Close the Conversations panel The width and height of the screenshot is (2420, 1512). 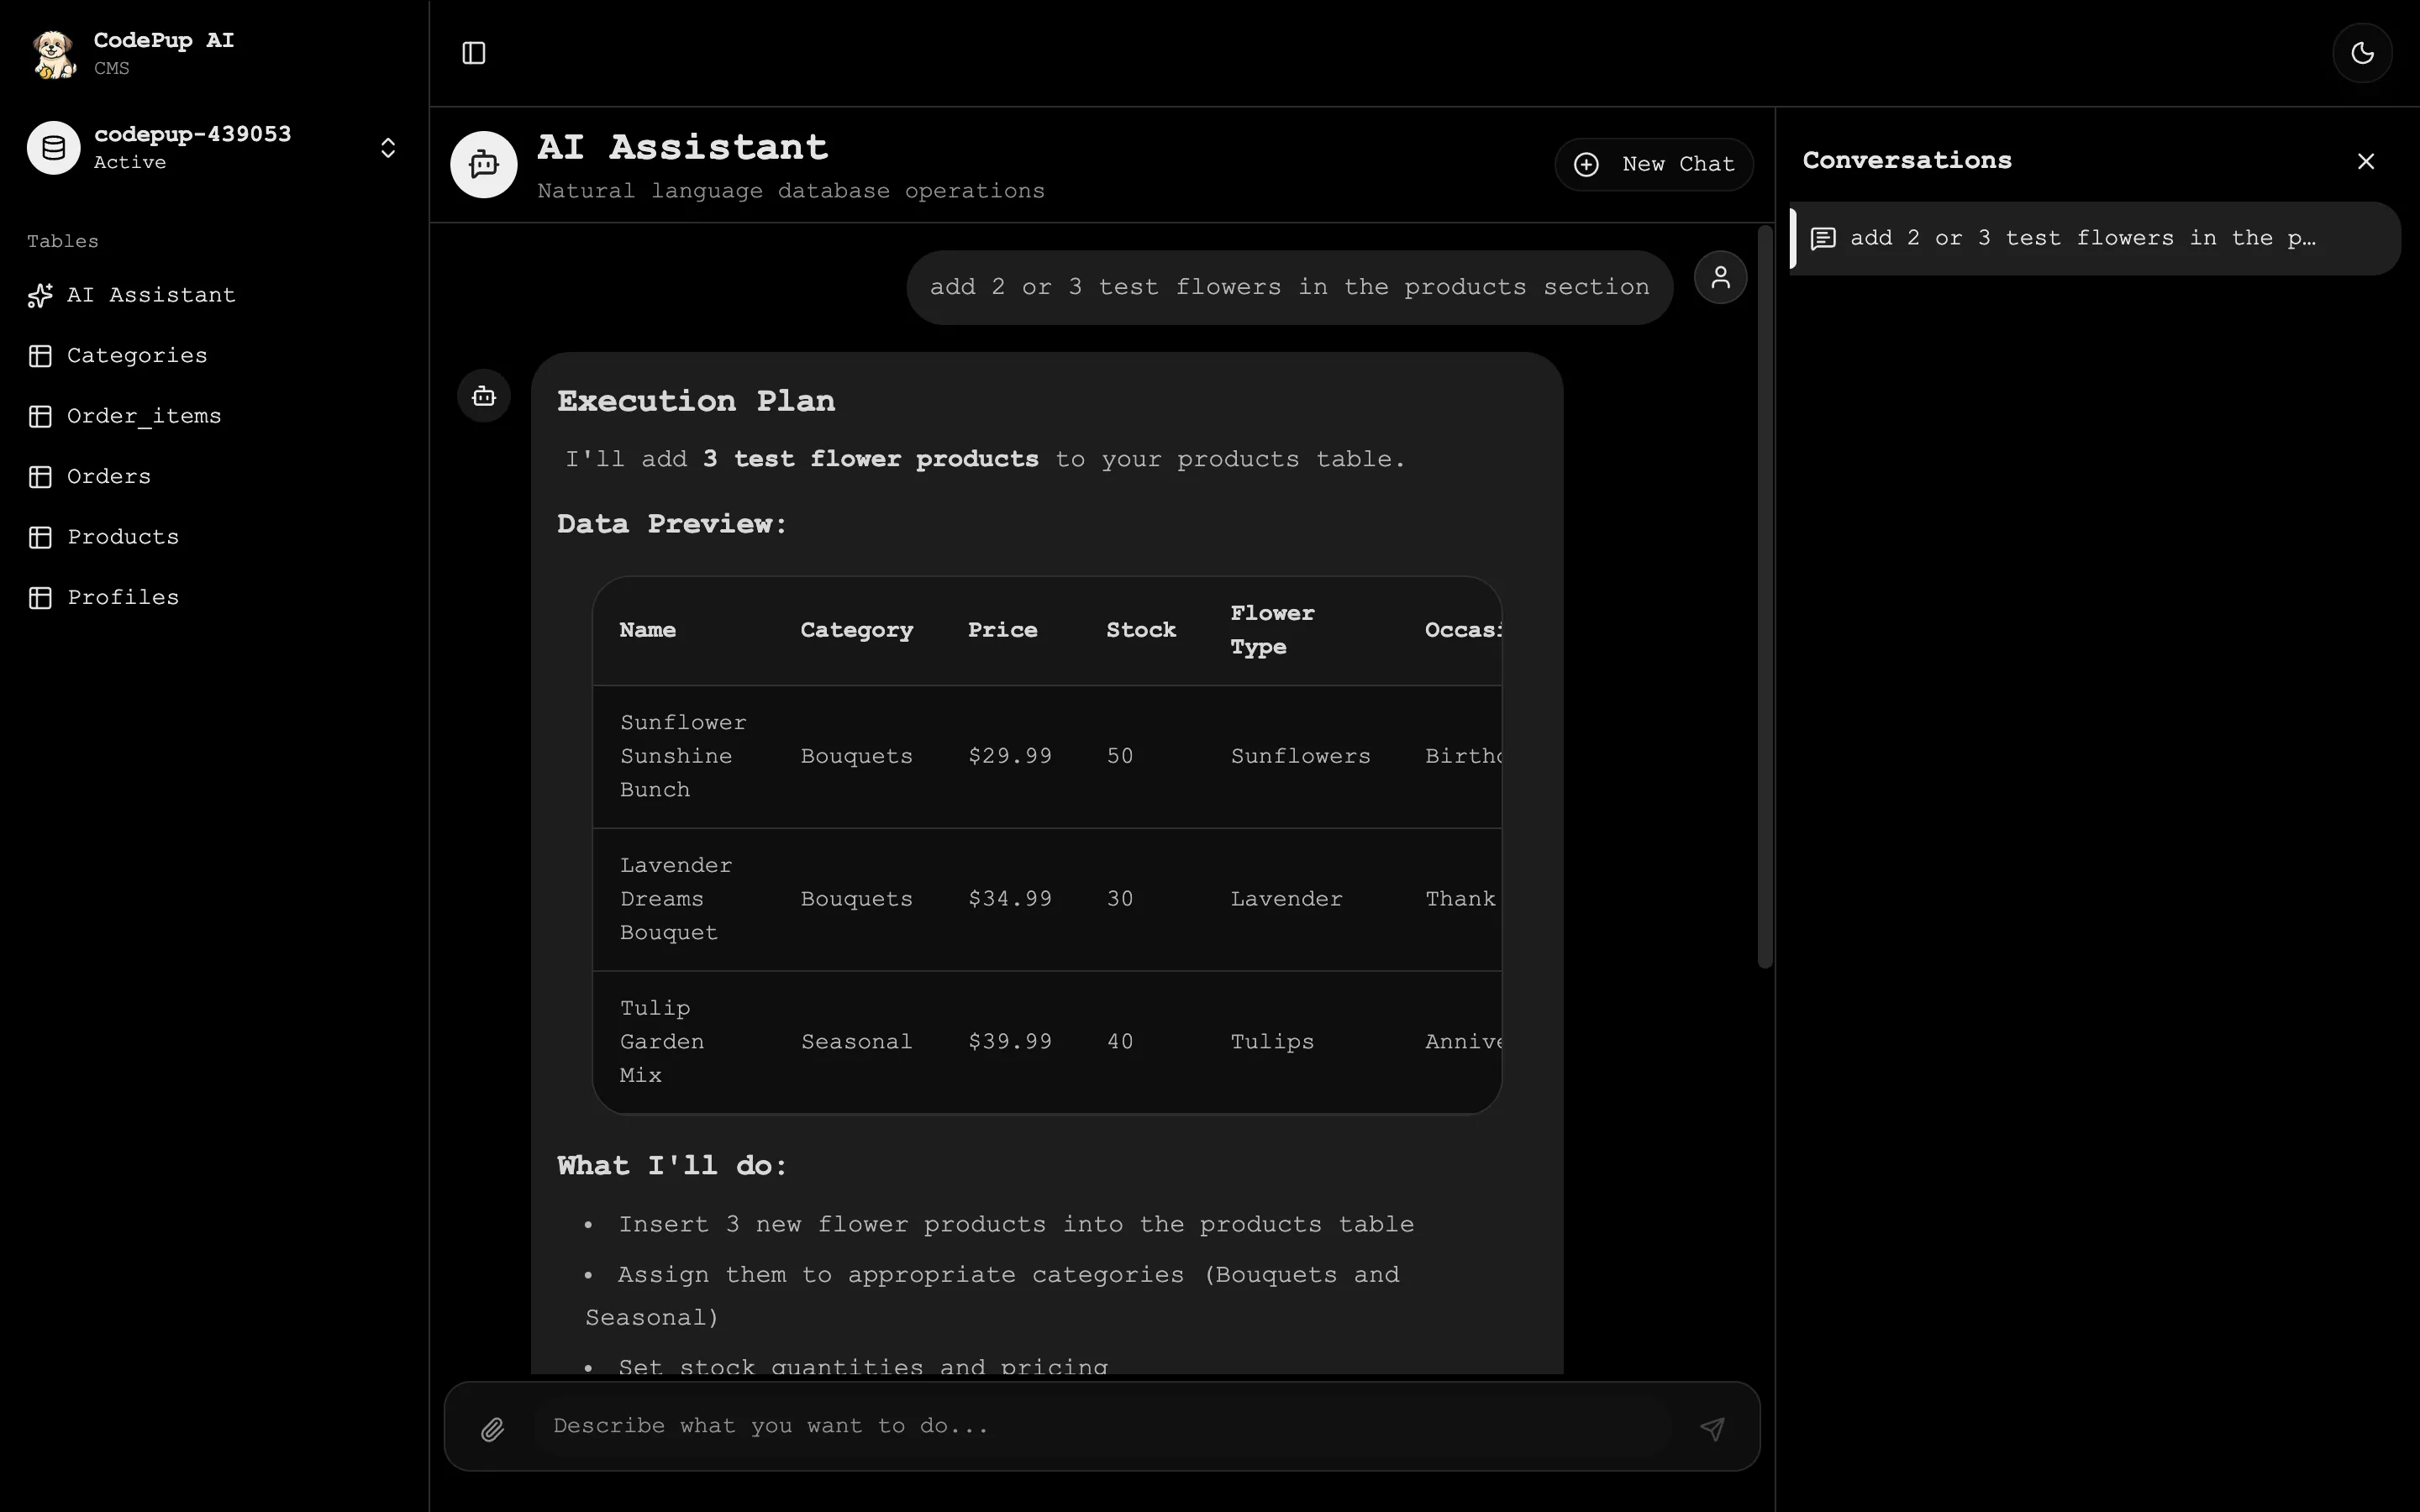(x=2366, y=161)
